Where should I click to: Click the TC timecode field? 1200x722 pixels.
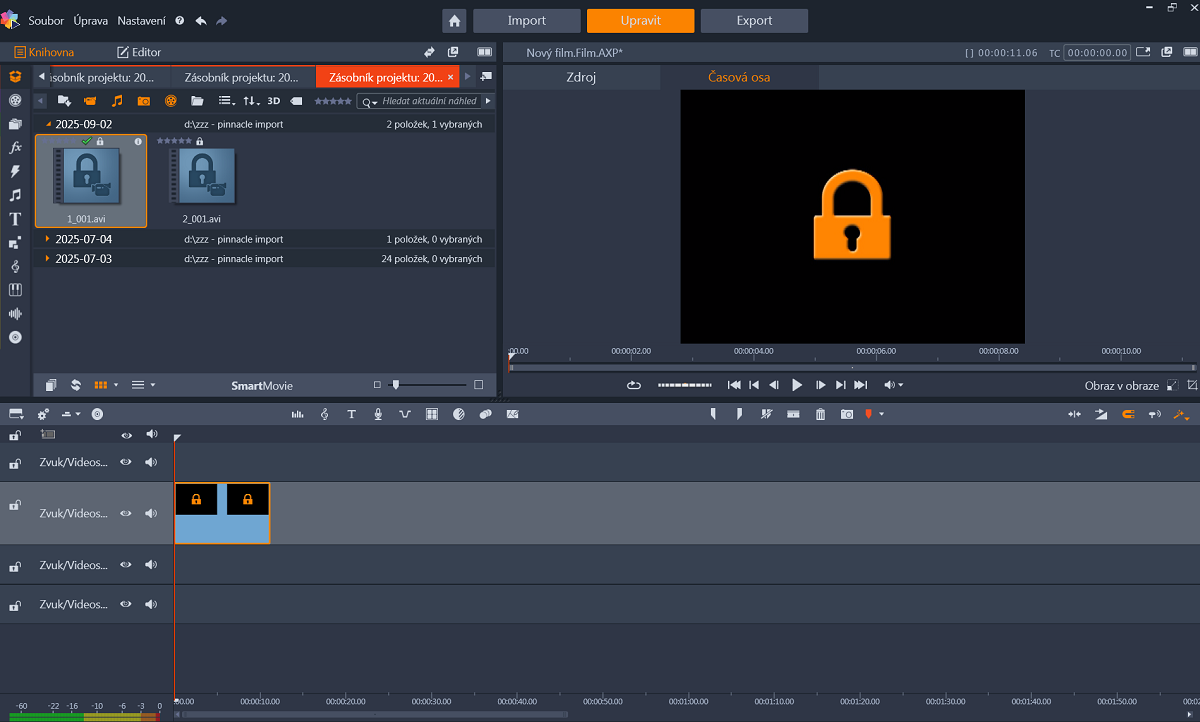[x=1097, y=53]
